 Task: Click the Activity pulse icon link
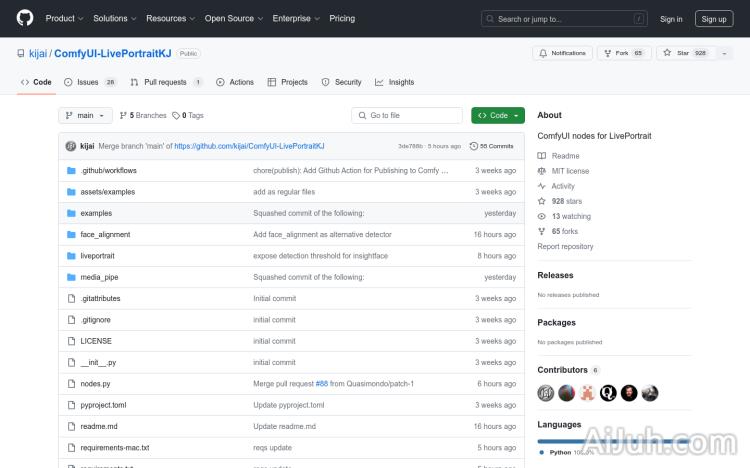[542, 186]
